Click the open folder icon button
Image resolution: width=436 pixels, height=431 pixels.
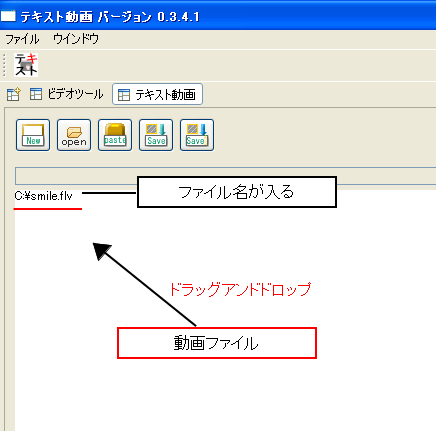point(74,135)
